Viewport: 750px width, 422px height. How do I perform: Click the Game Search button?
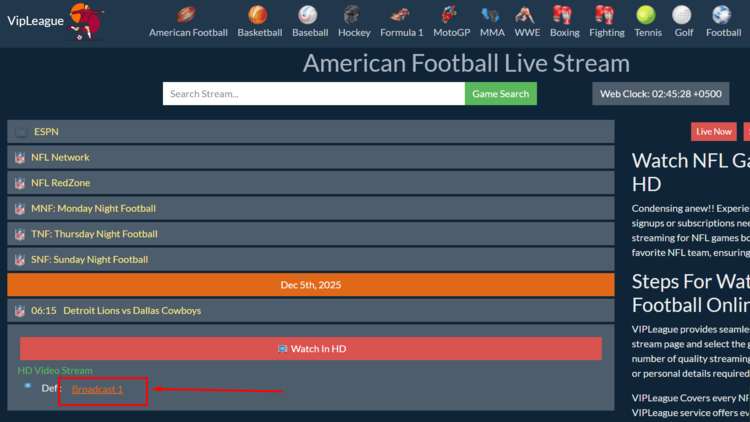point(501,94)
